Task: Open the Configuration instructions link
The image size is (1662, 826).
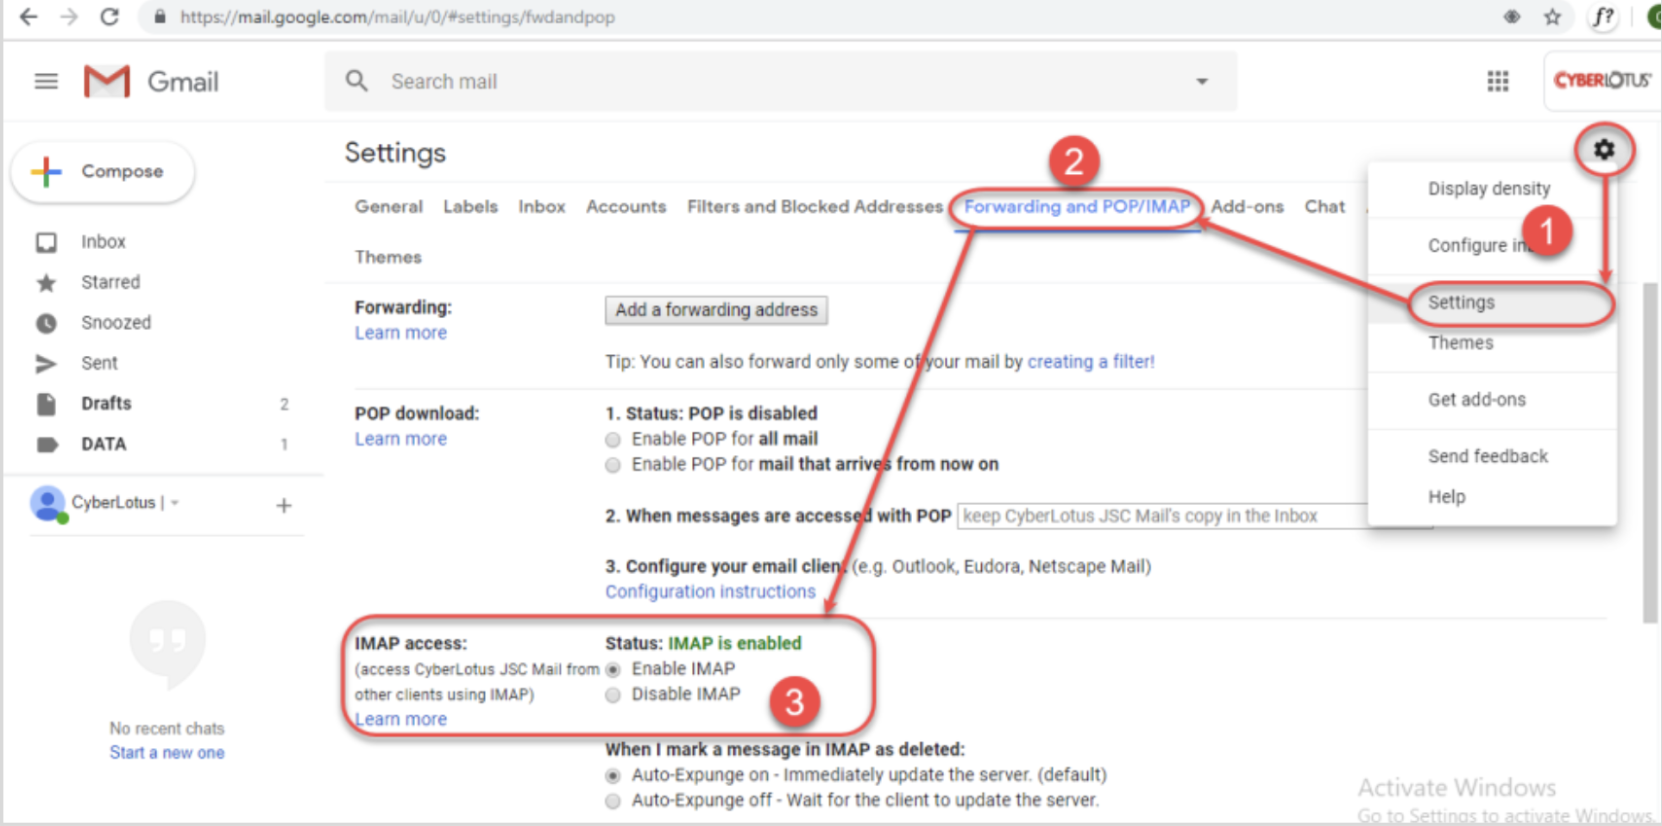Action: click(x=710, y=592)
